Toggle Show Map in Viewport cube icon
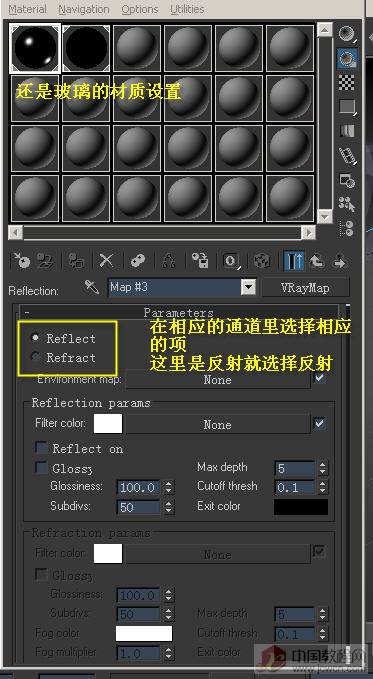 click(x=262, y=261)
